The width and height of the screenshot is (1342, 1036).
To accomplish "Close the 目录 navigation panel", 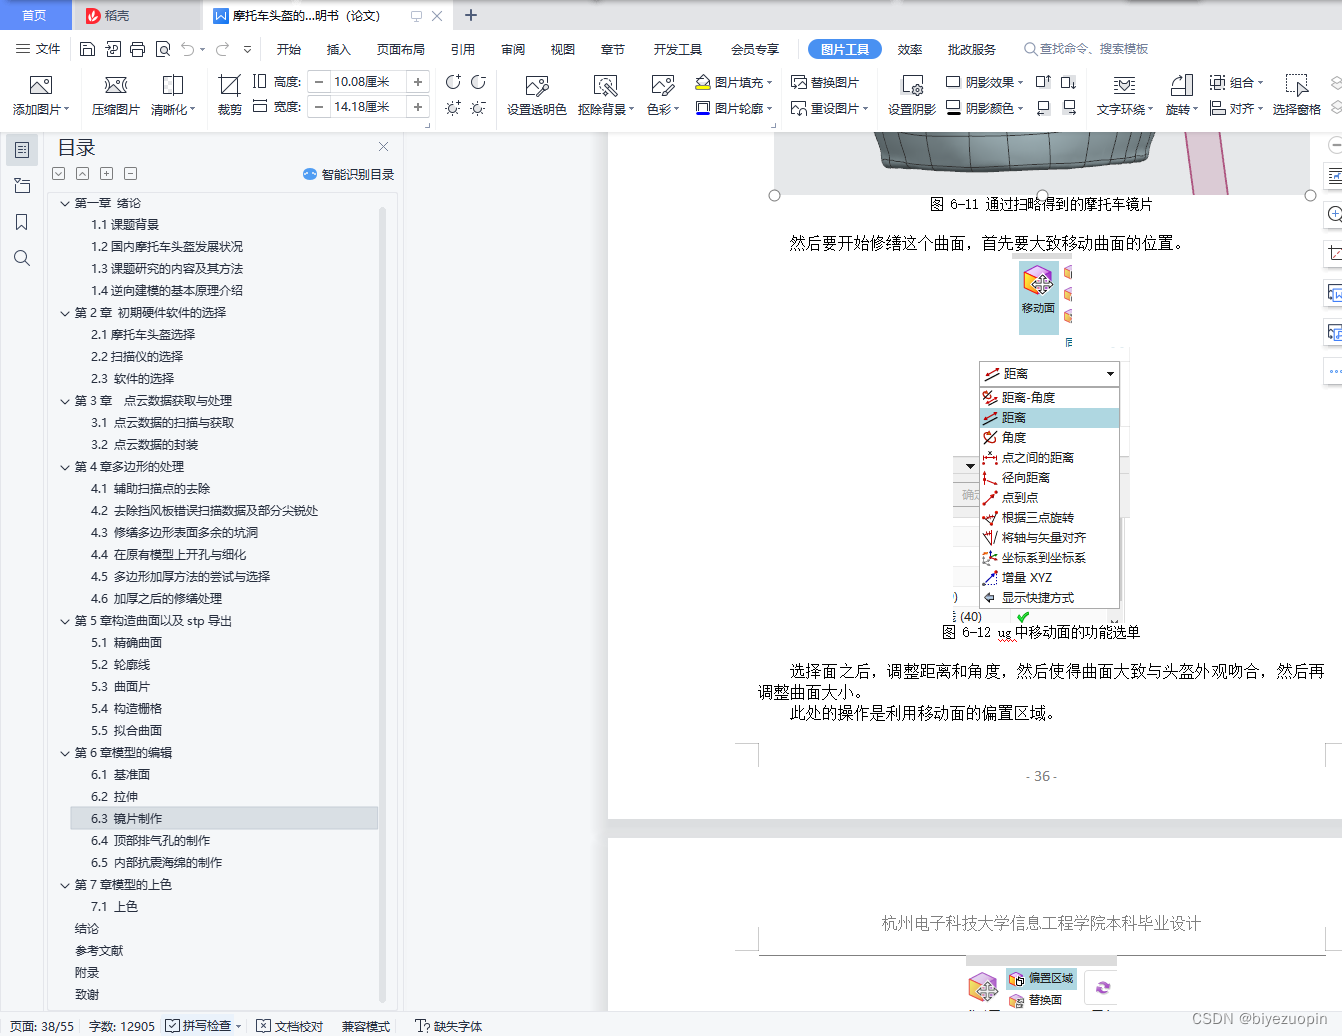I will (383, 147).
